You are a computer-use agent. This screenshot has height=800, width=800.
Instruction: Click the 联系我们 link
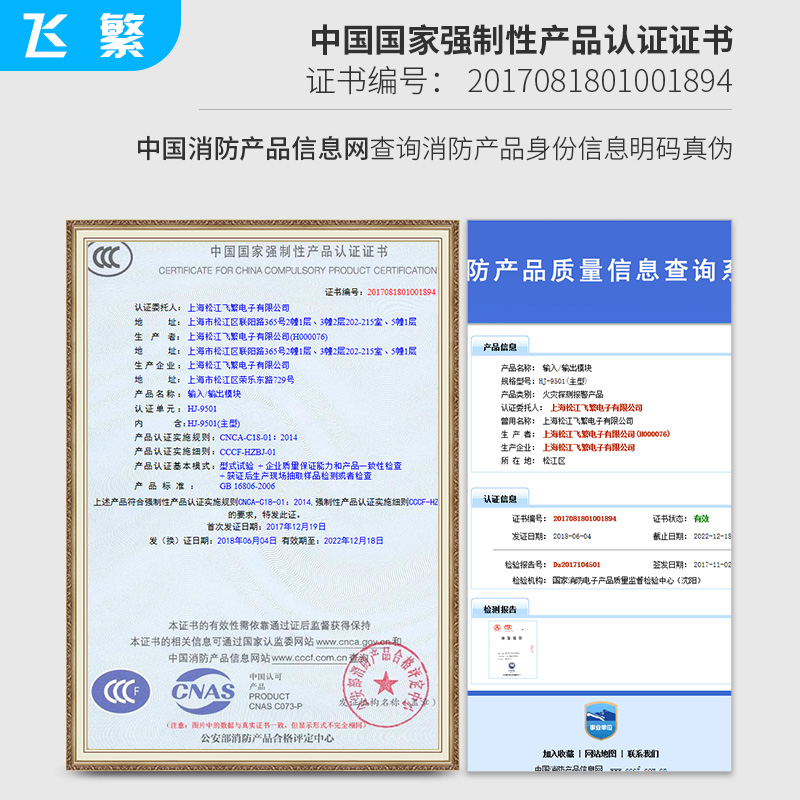[x=643, y=754]
